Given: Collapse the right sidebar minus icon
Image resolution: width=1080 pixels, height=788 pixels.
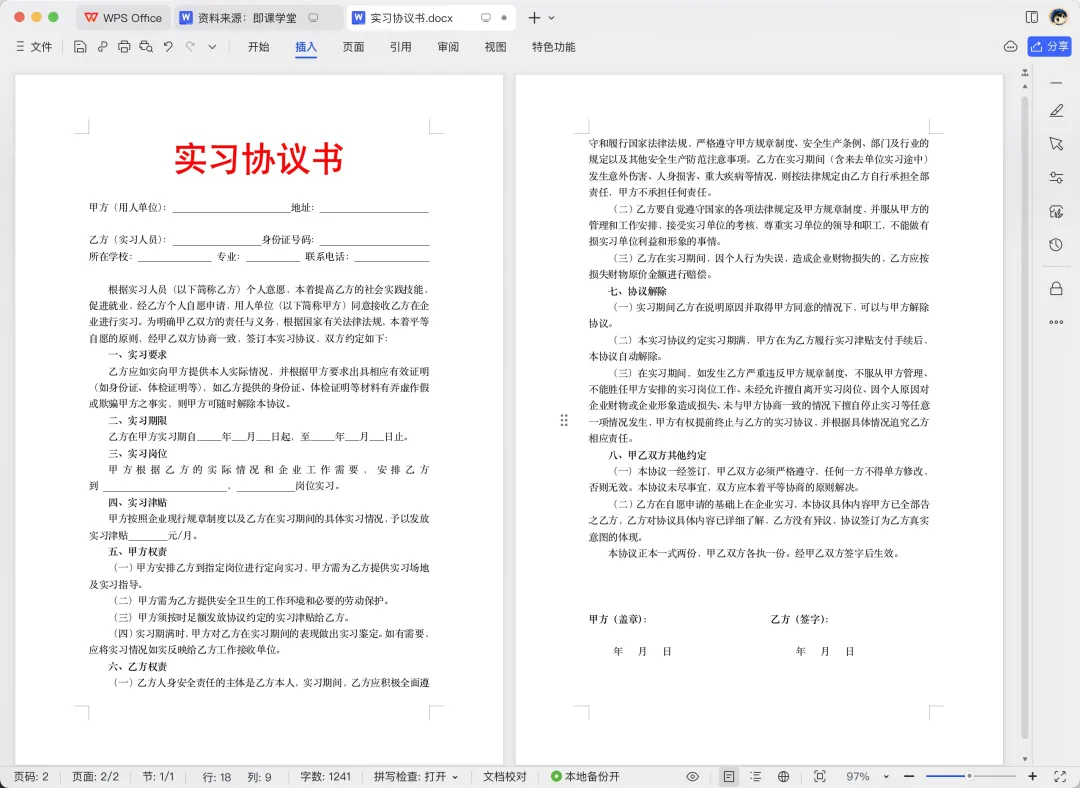Looking at the screenshot, I should click(1056, 83).
